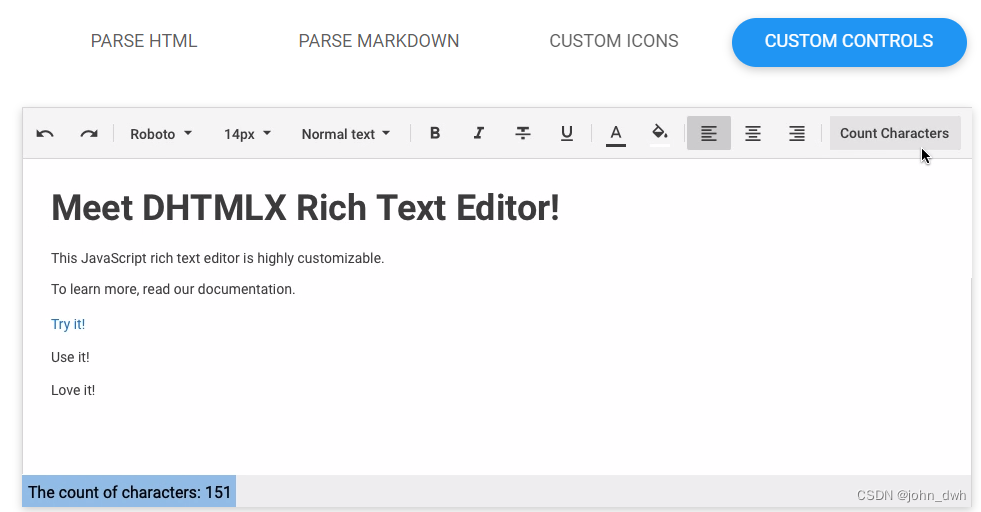Image resolution: width=981 pixels, height=512 pixels.
Task: Apply strikethrough to text
Action: [522, 133]
